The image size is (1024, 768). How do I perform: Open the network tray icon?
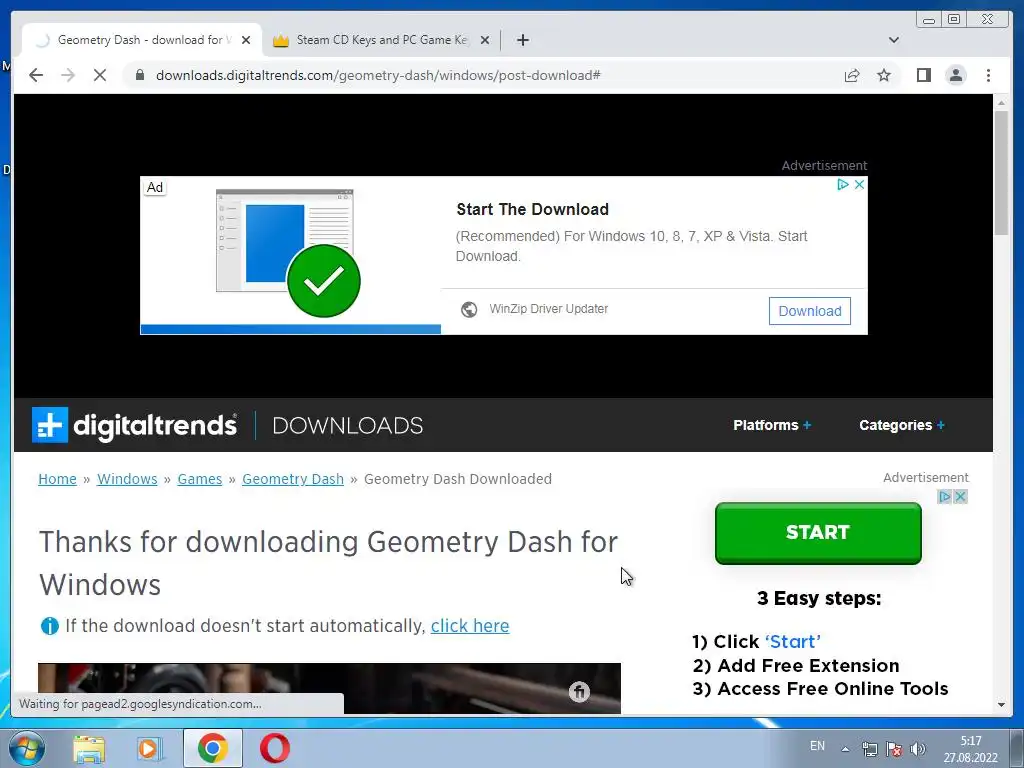coord(869,749)
